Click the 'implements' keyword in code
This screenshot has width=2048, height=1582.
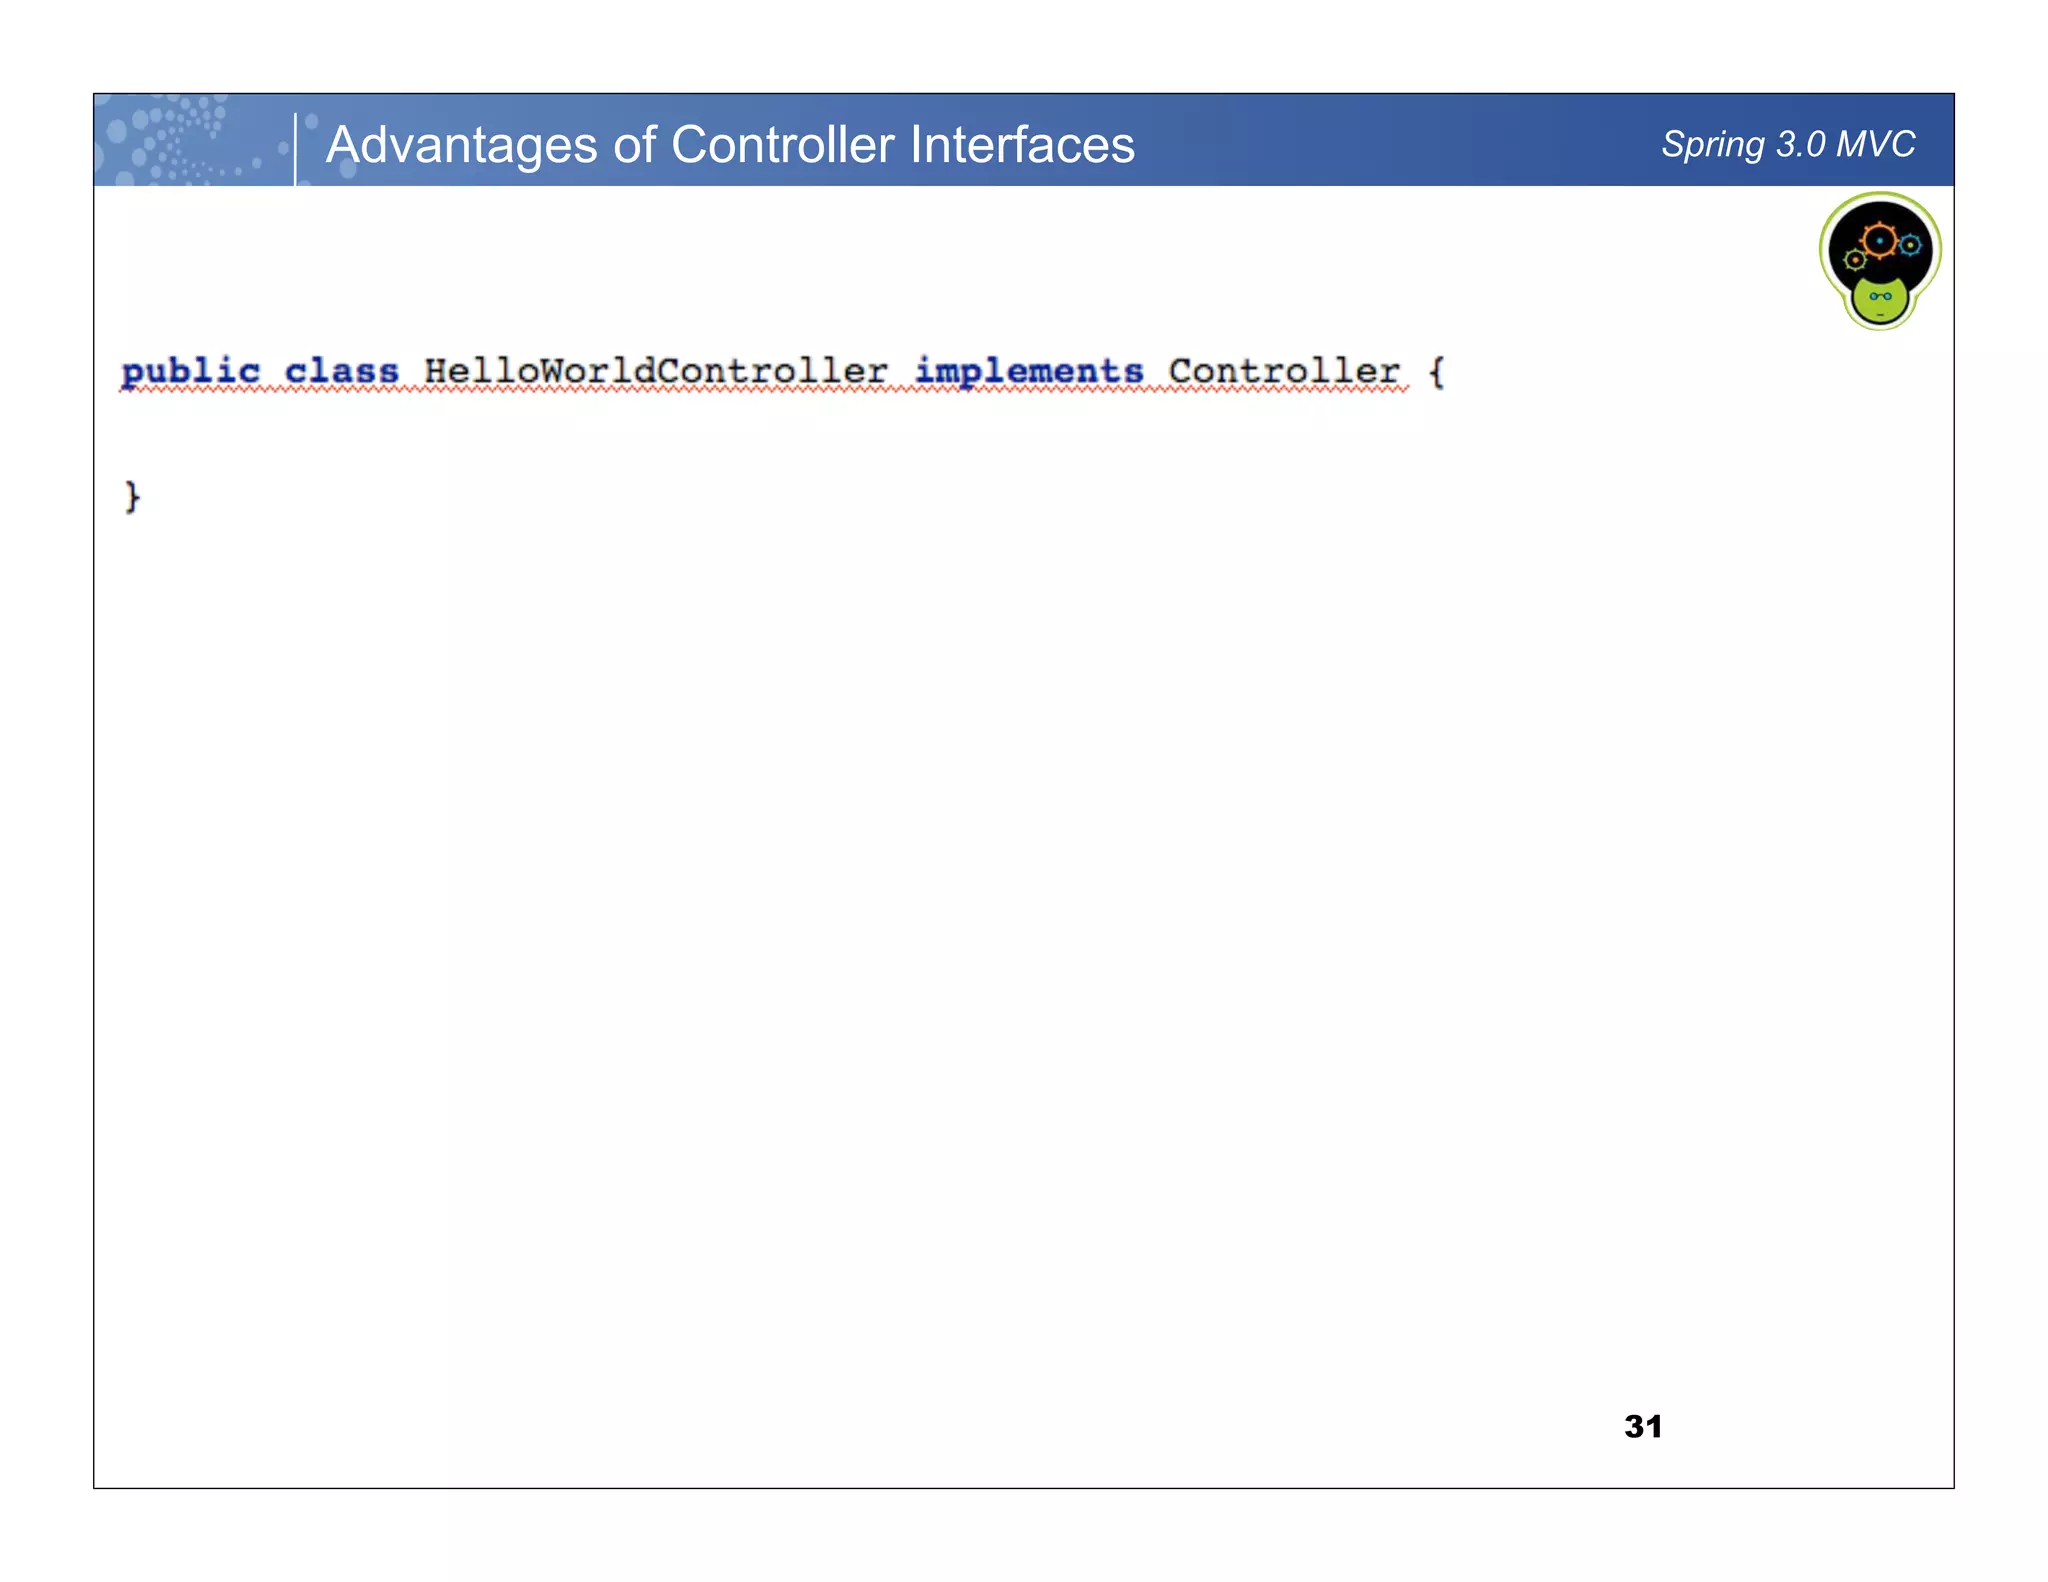pos(1029,372)
